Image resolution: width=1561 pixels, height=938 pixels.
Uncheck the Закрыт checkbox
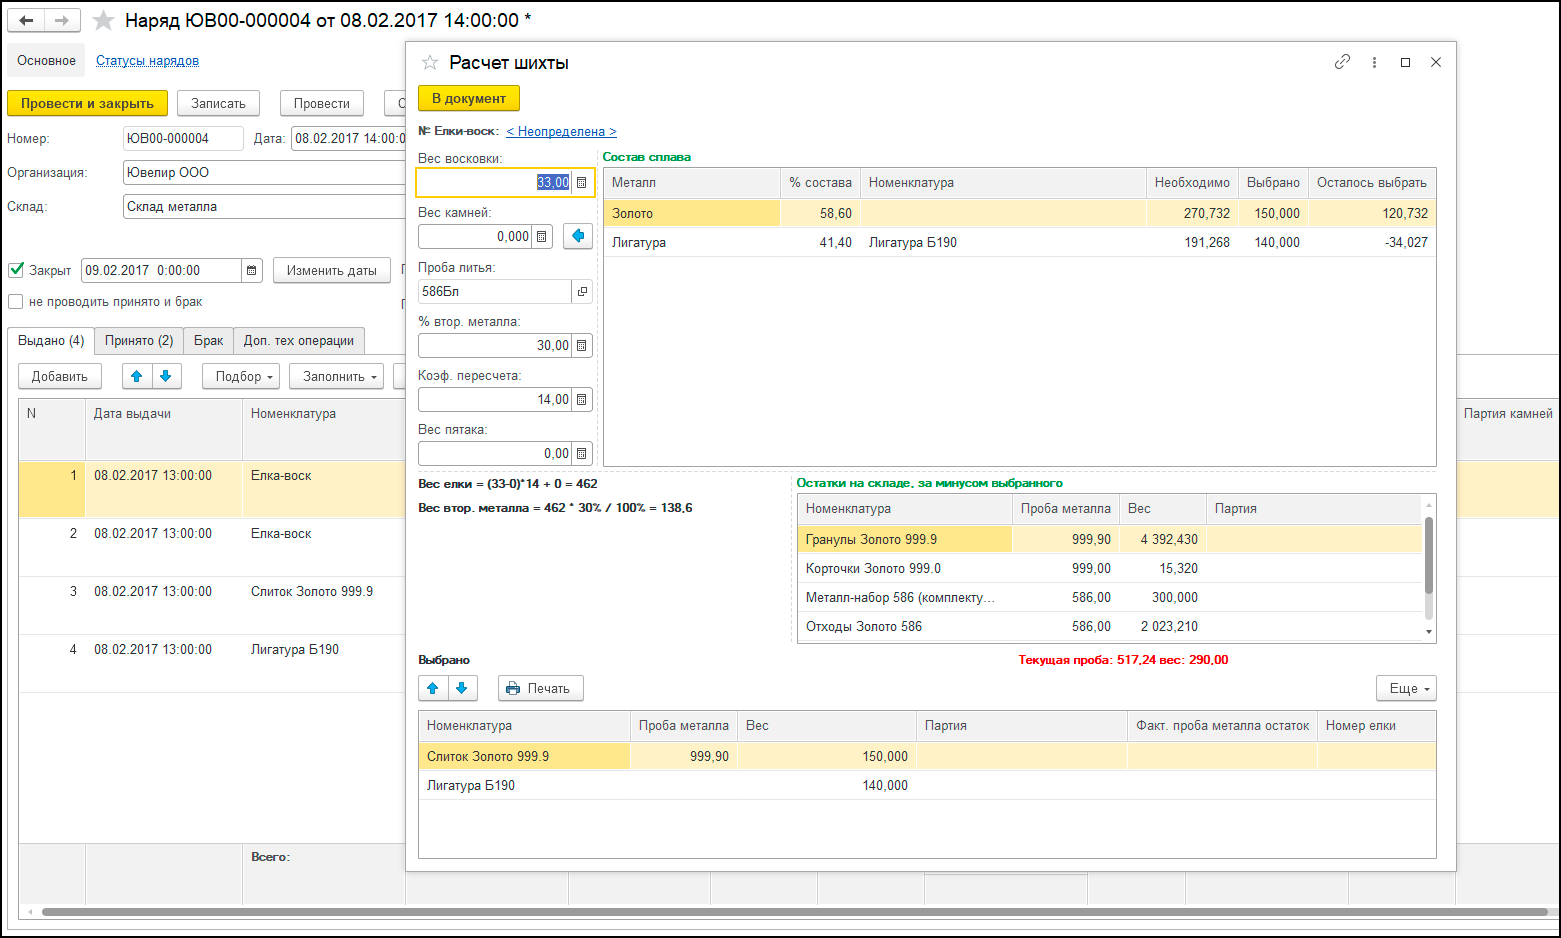[16, 270]
